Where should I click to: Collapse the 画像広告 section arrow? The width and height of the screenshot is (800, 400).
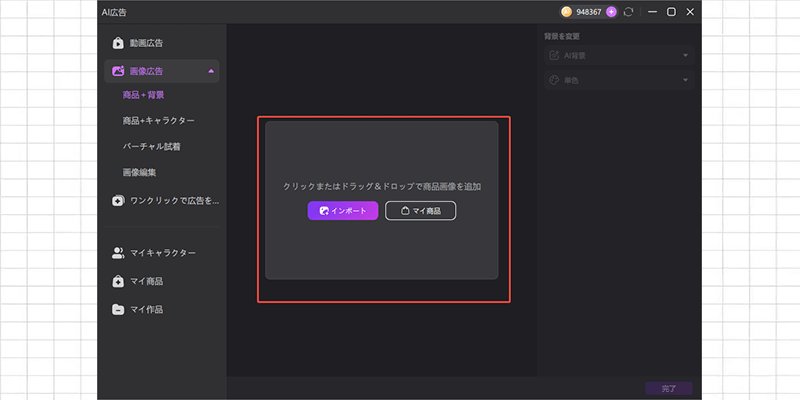point(211,71)
